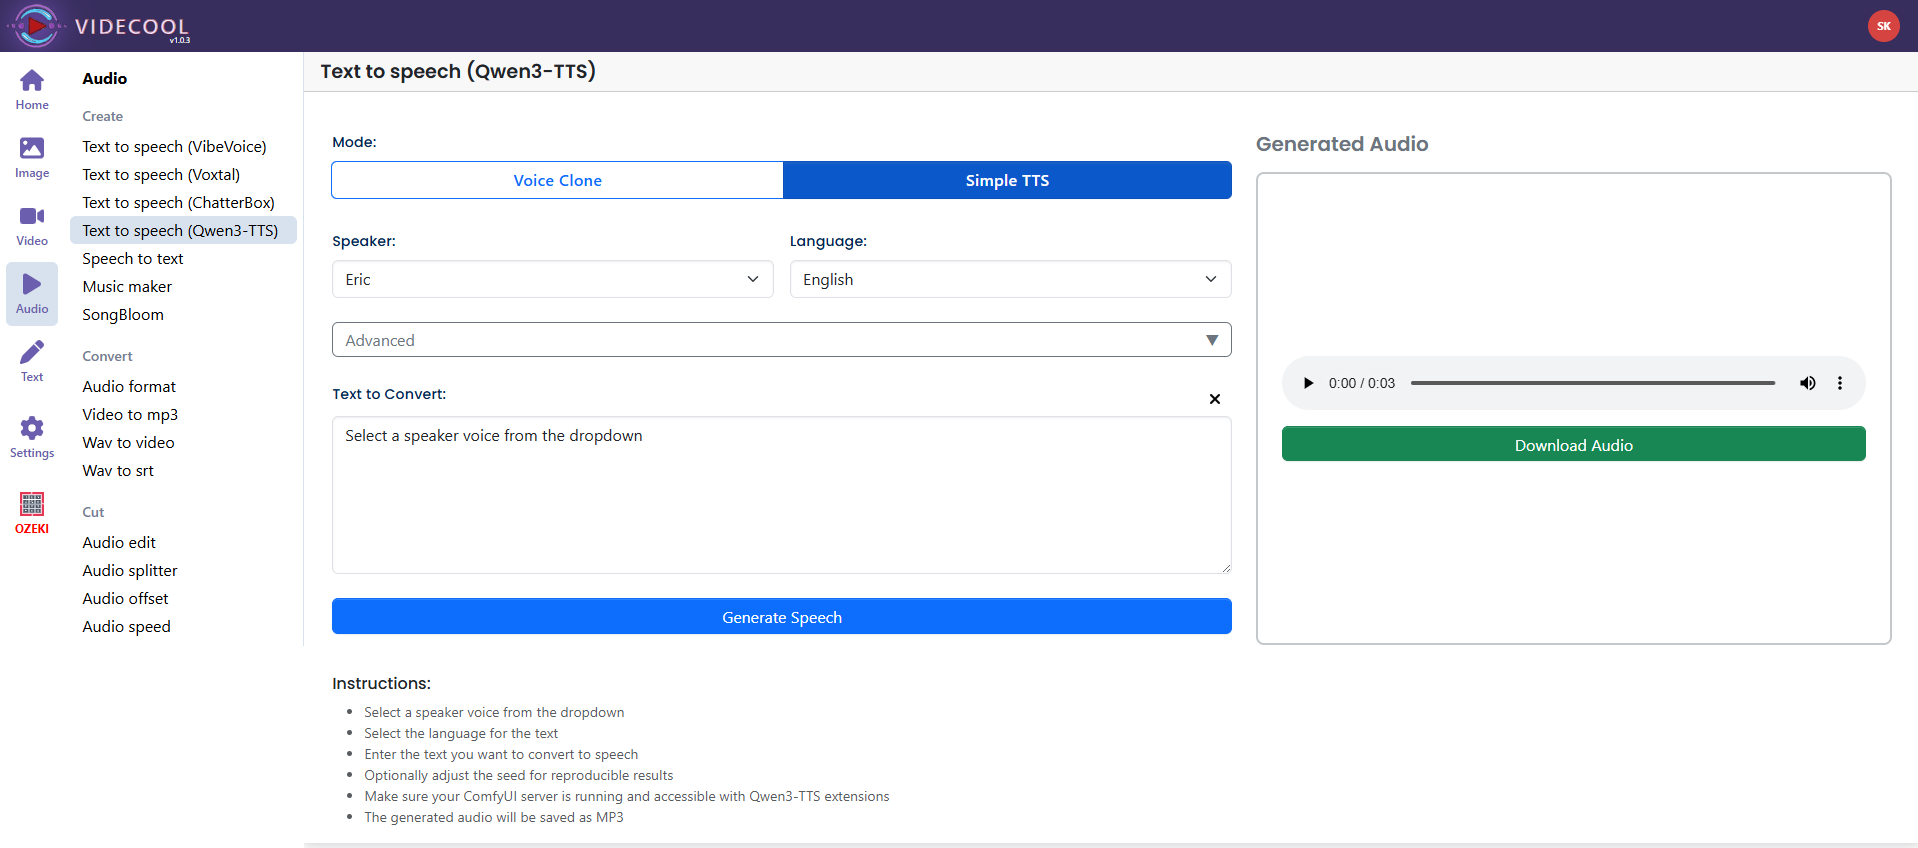Open Audio format converter

pos(129,386)
